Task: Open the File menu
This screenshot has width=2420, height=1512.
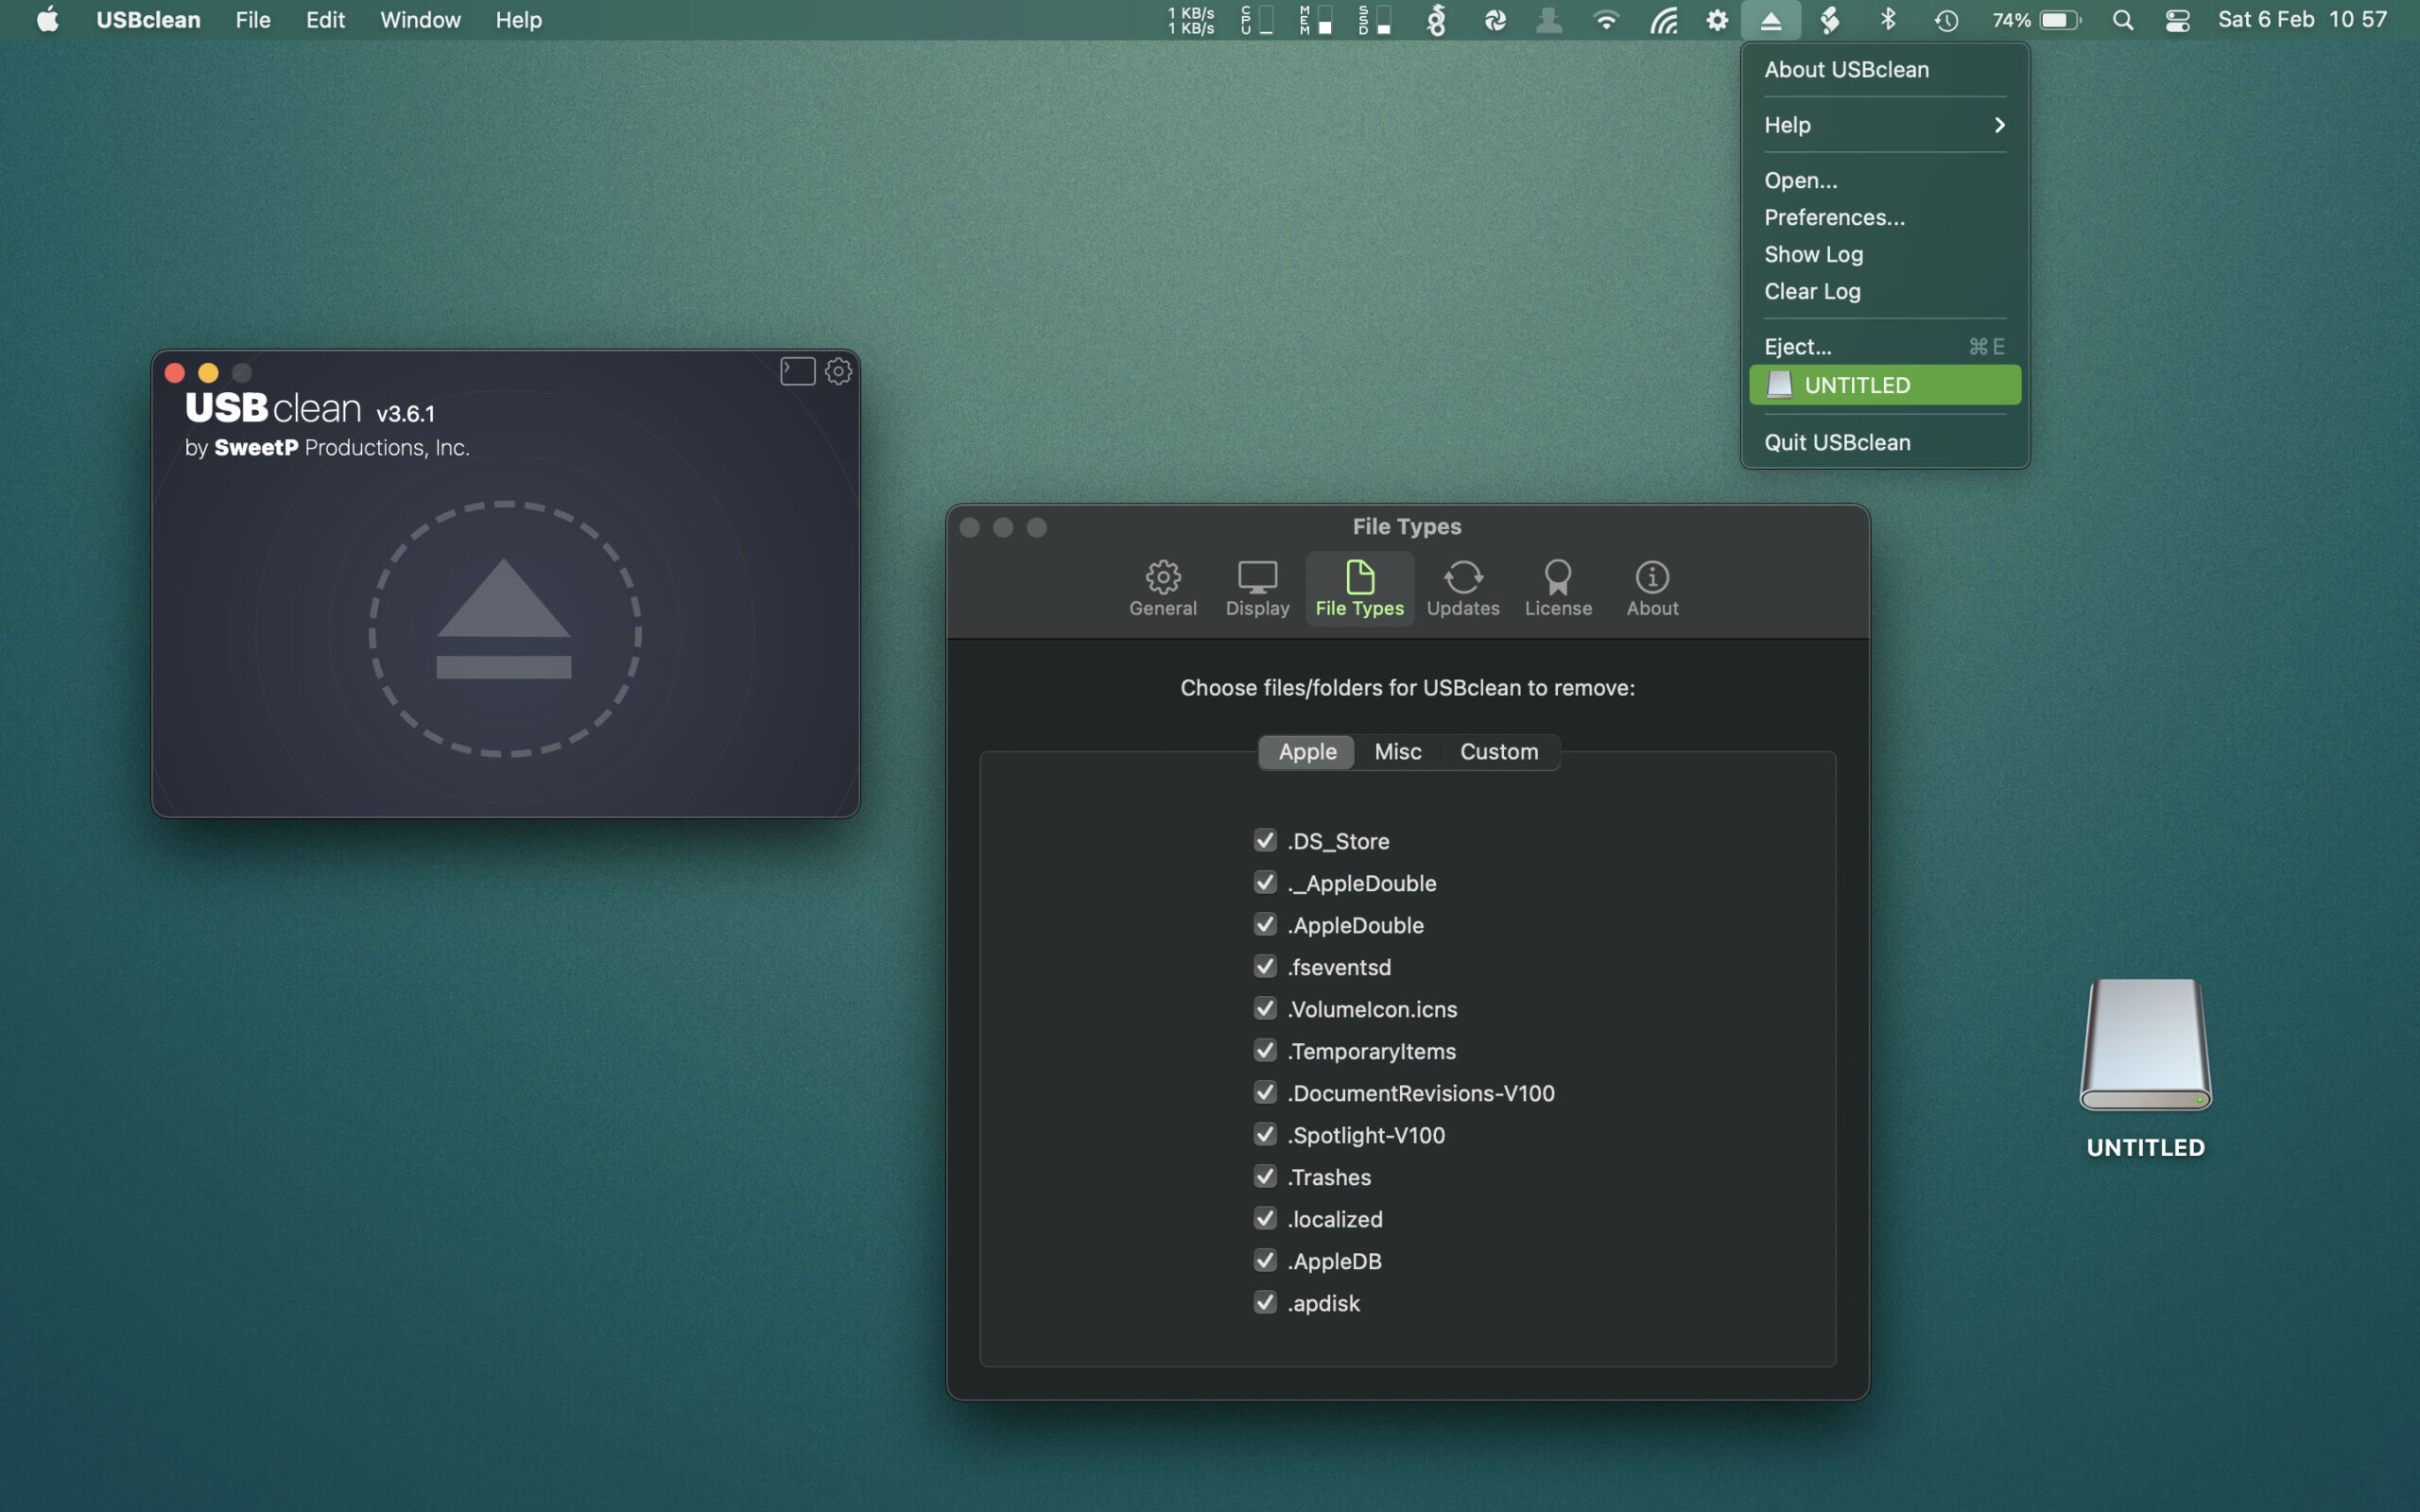Action: pos(253,20)
